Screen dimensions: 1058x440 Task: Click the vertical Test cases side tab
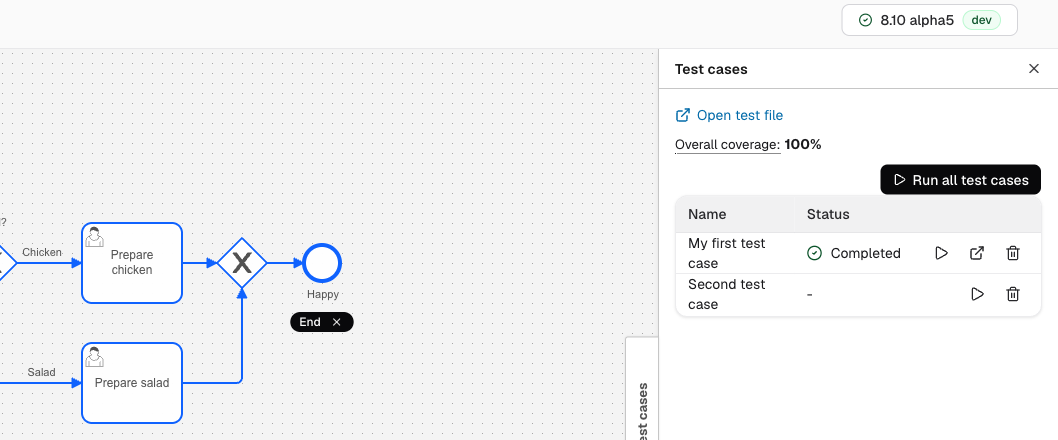click(642, 389)
